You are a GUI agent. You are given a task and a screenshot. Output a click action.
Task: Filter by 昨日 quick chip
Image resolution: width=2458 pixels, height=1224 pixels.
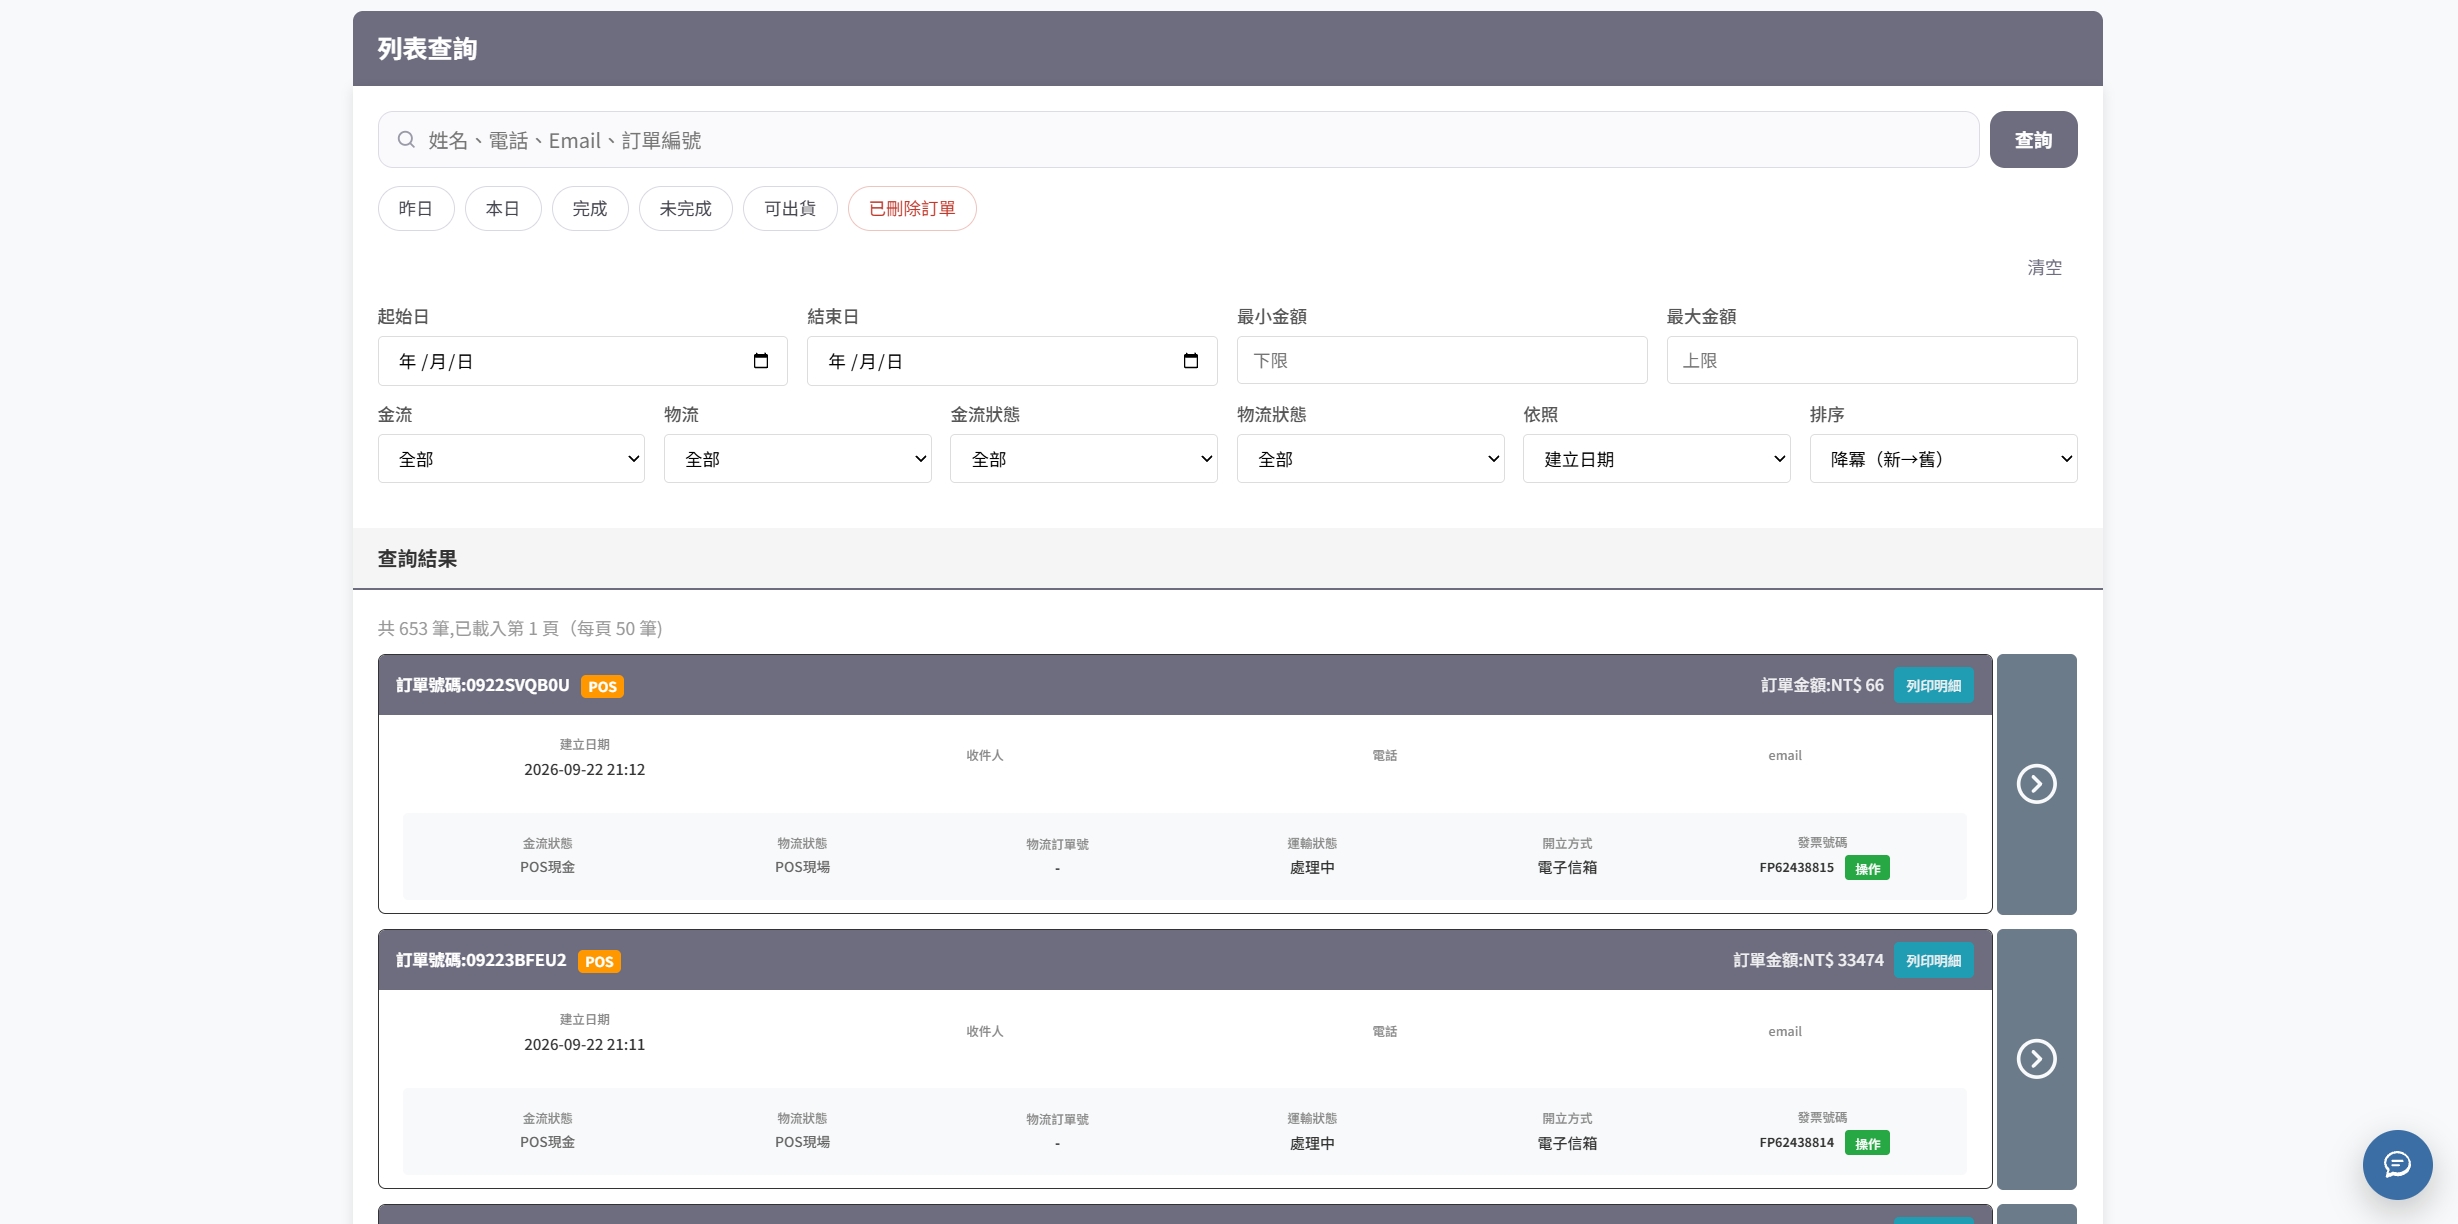tap(416, 208)
